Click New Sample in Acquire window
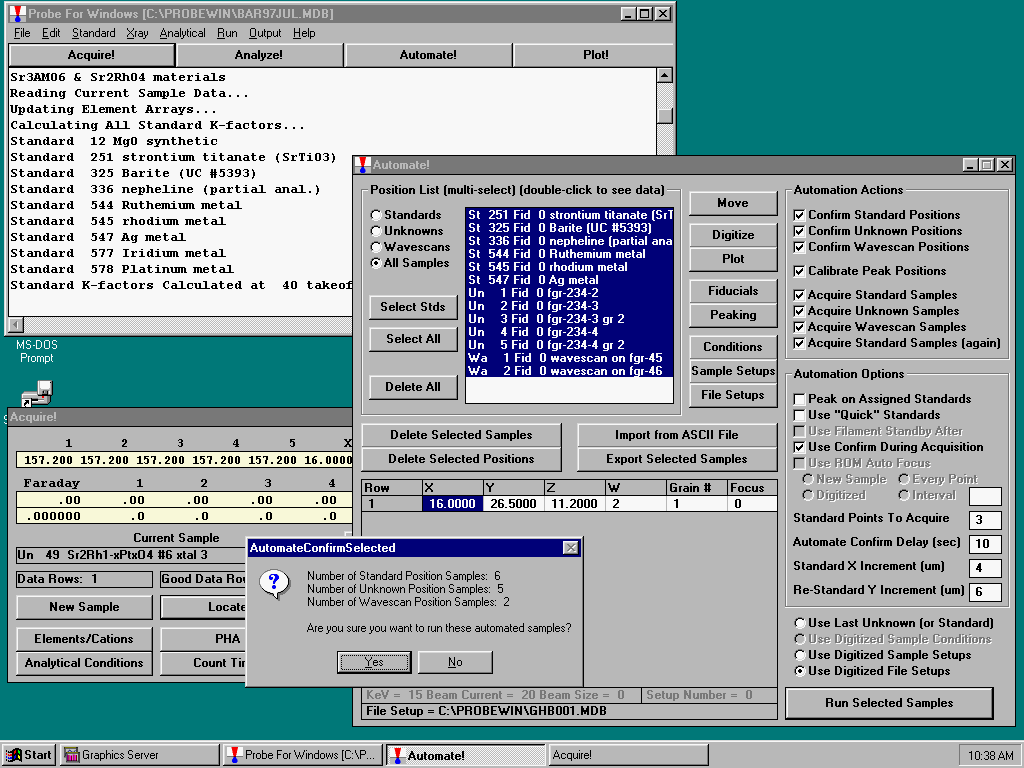The image size is (1024, 768). [84, 607]
